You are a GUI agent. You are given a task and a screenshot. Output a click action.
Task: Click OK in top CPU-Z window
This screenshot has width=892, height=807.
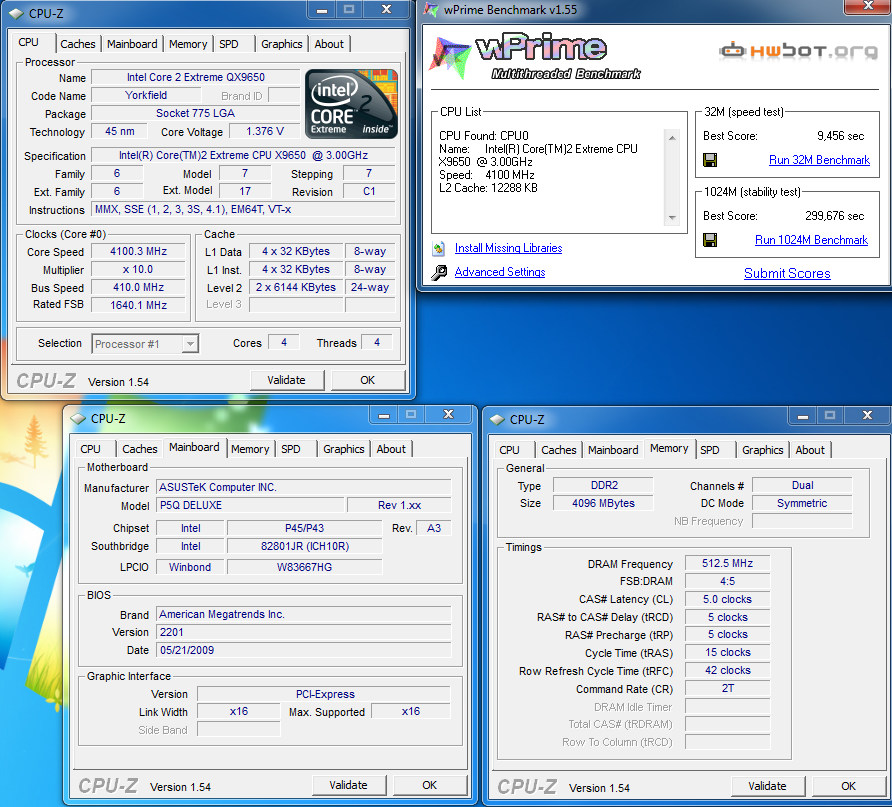367,380
